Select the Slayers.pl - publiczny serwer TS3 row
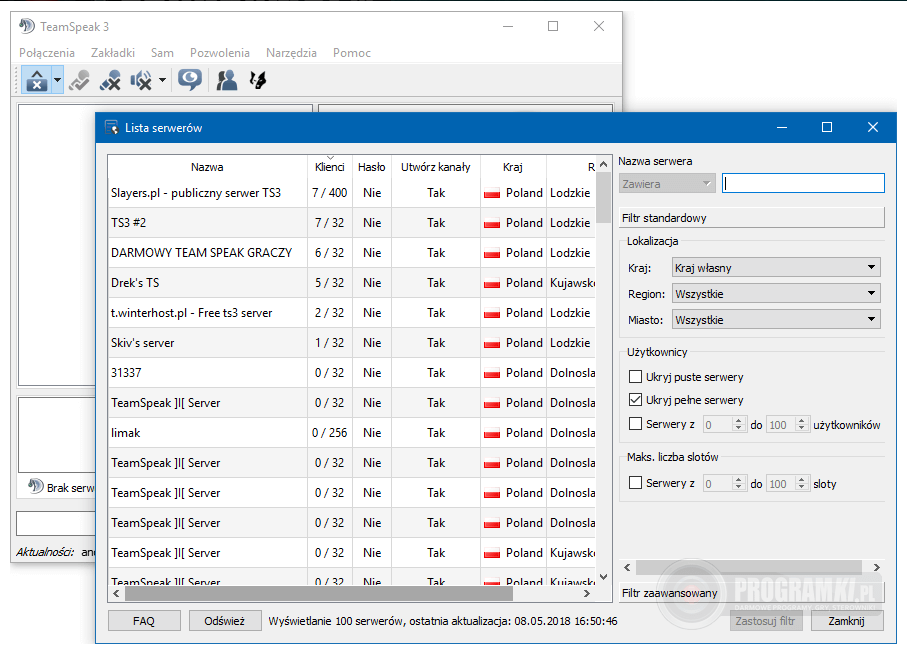Viewport: 907px width, 653px height. point(352,193)
